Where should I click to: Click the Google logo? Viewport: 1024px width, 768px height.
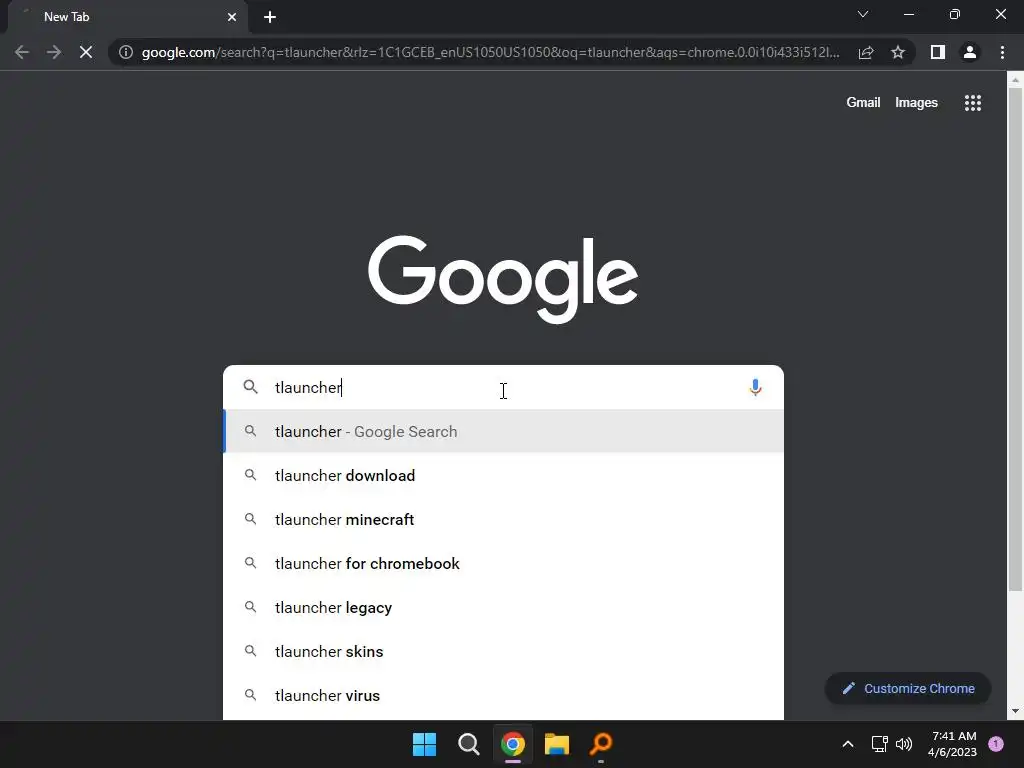coord(503,278)
